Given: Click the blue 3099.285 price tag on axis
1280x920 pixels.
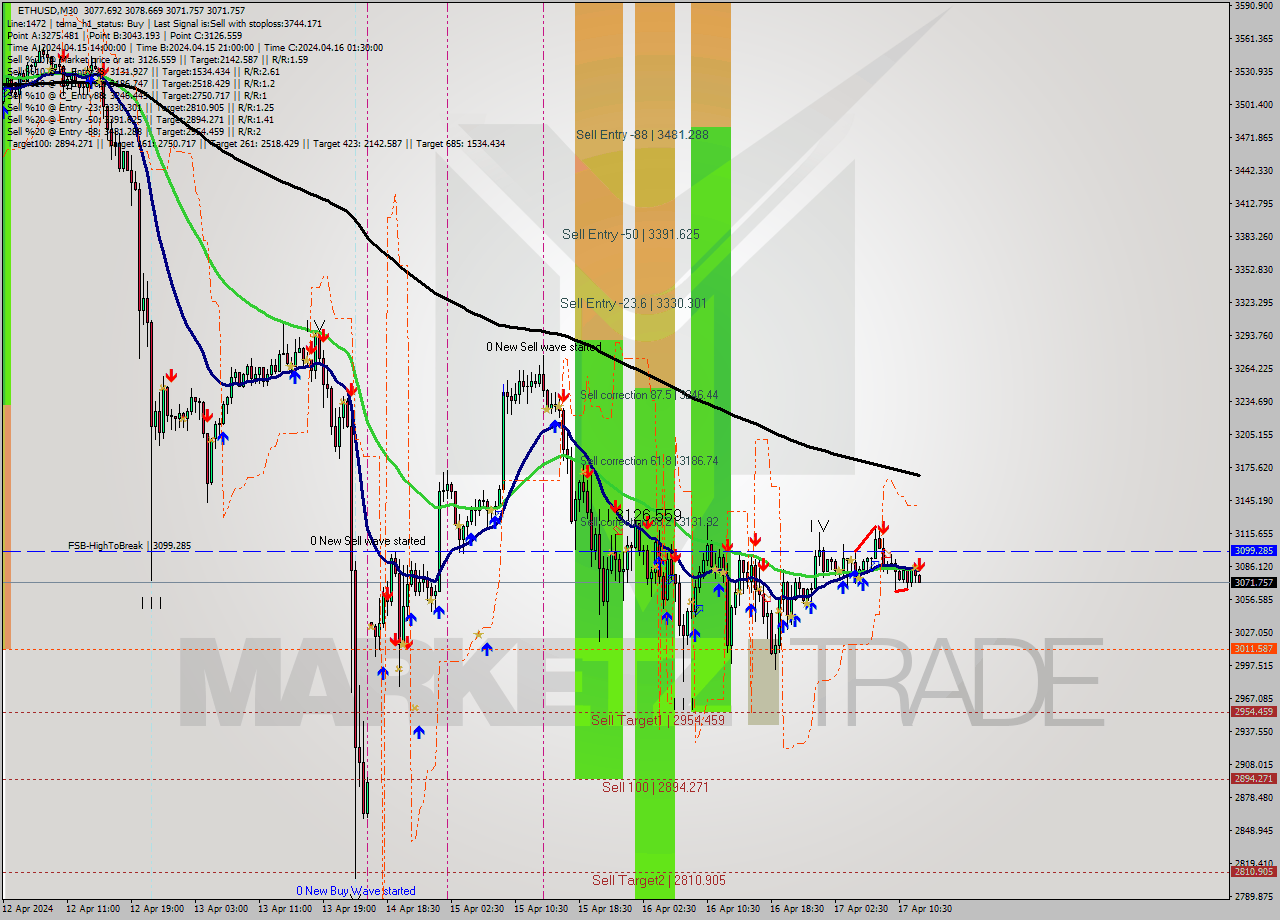Looking at the screenshot, I should tap(1254, 551).
